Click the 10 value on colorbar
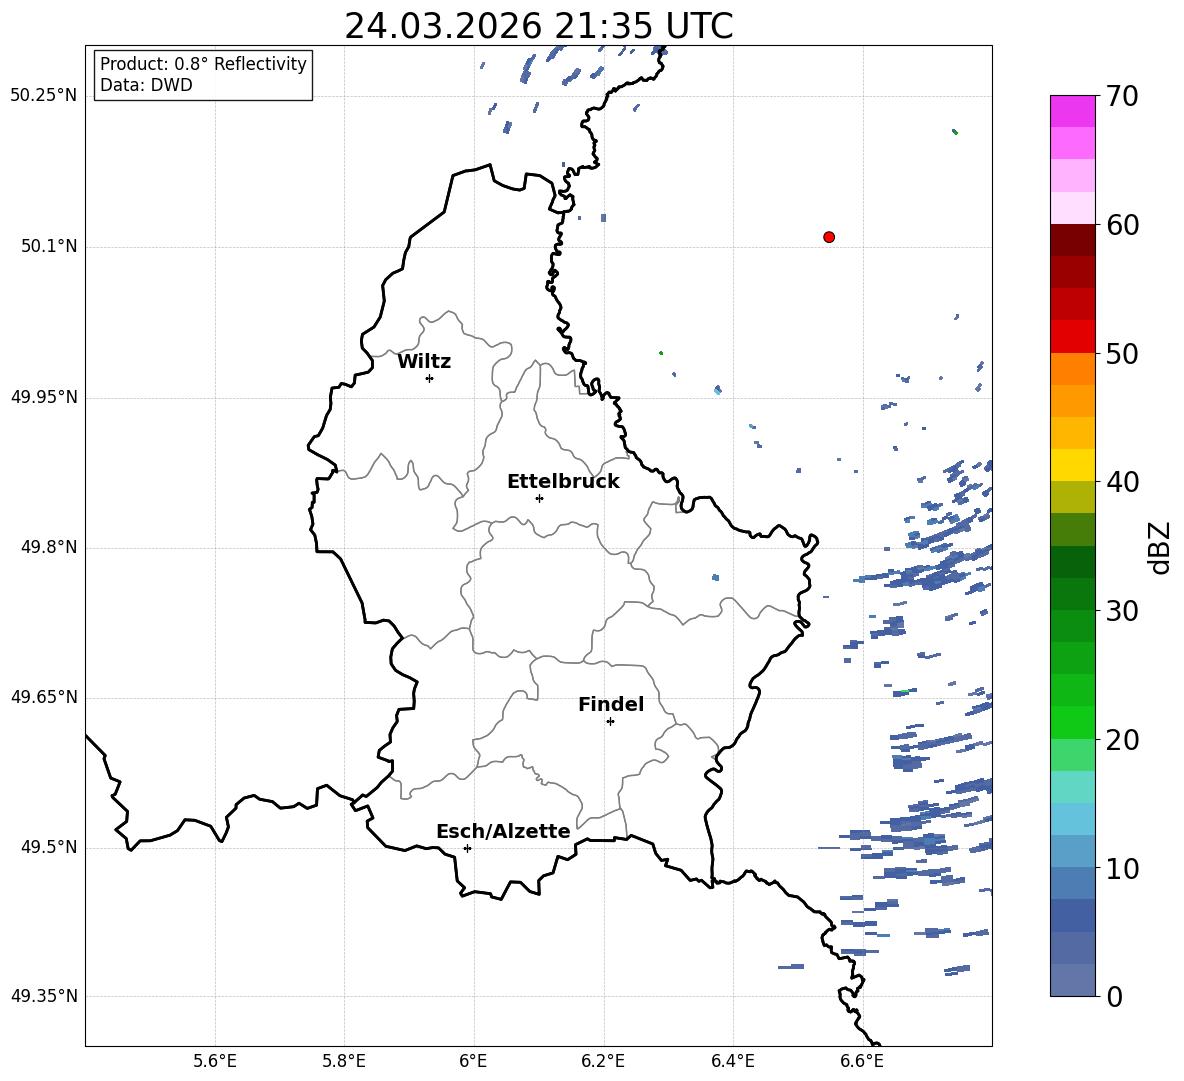 click(1122, 868)
